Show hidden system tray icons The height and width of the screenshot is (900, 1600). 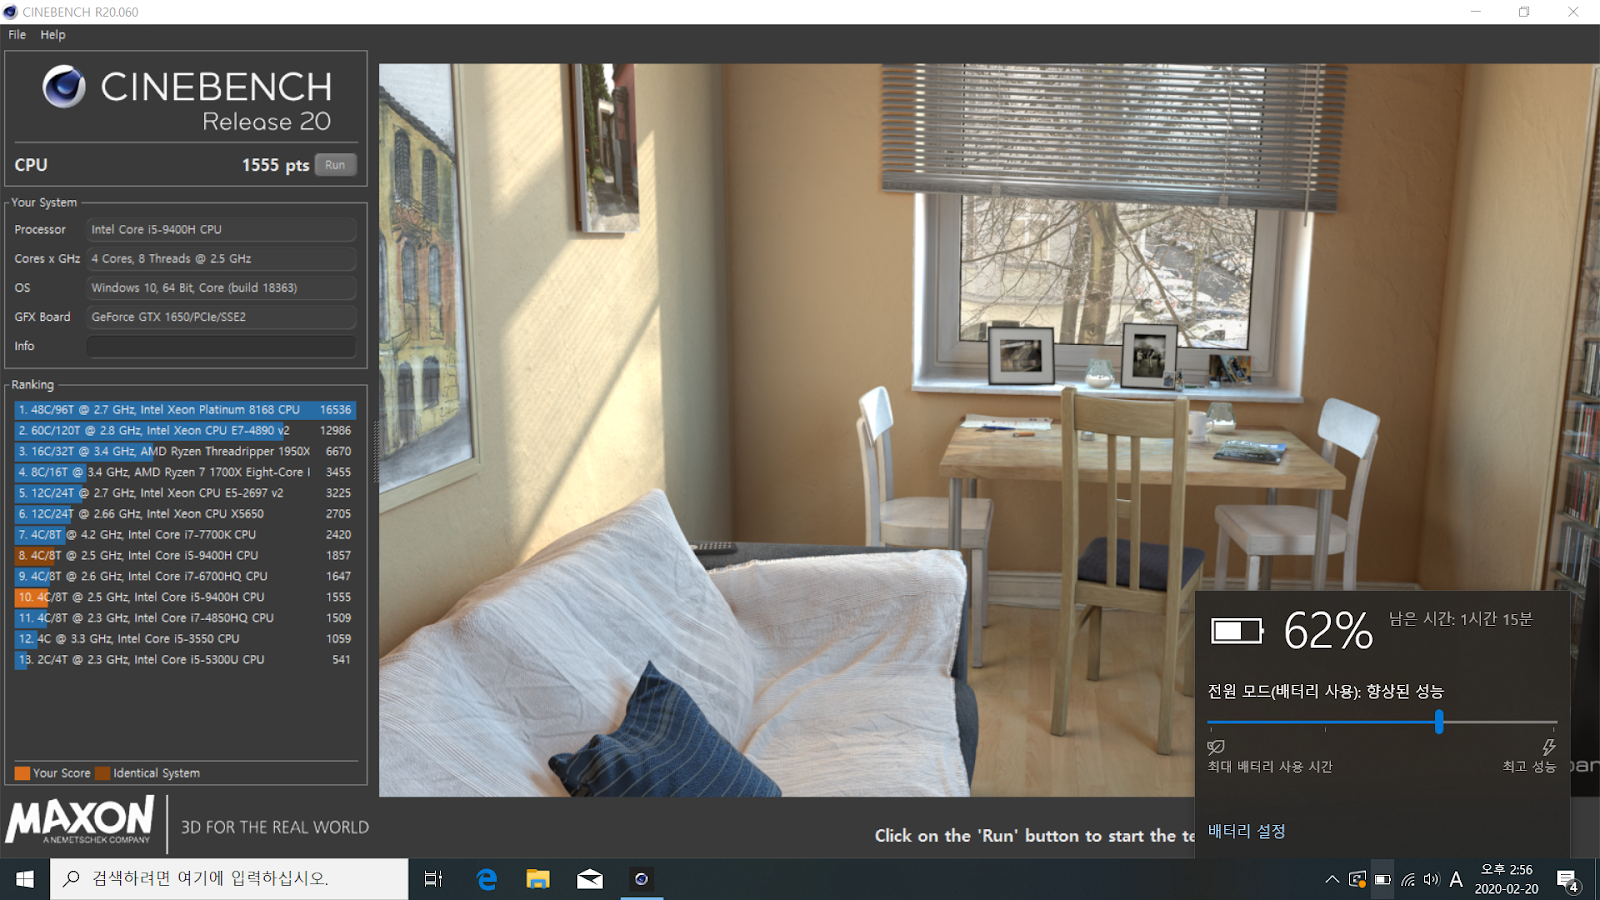click(1332, 880)
